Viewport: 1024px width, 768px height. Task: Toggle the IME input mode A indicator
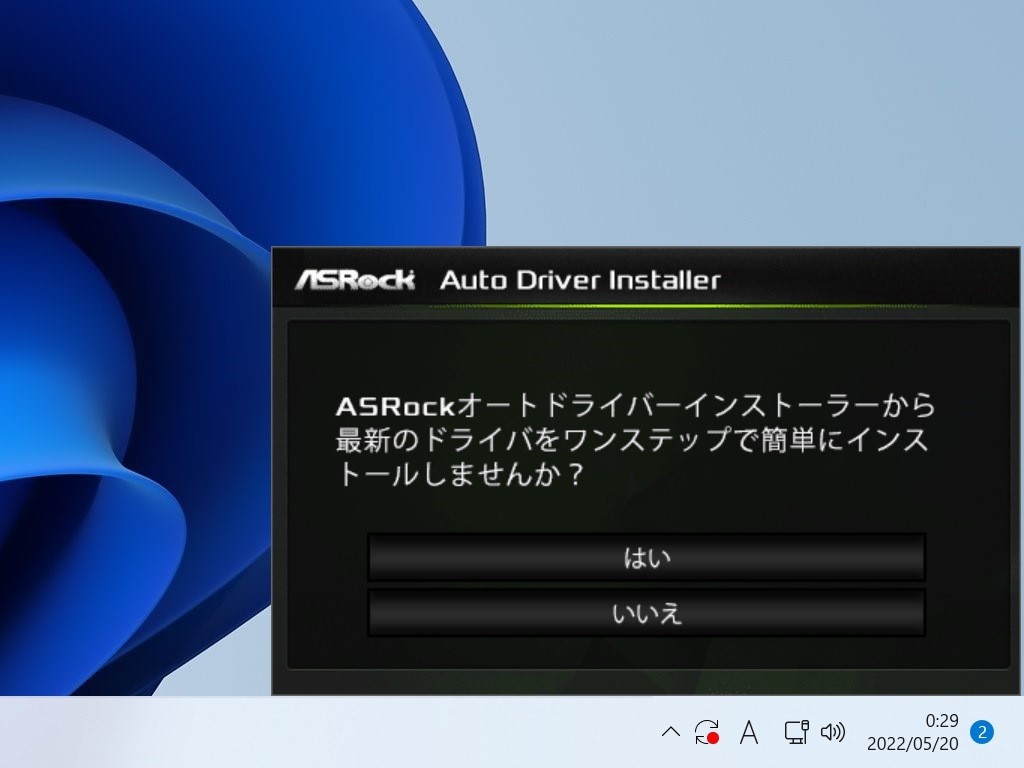(x=748, y=733)
